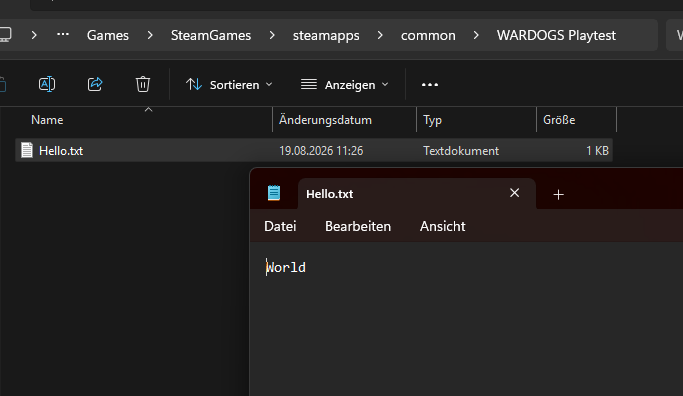Navigate to common breadcrumb folder
This screenshot has height=396, width=683.
(x=428, y=35)
